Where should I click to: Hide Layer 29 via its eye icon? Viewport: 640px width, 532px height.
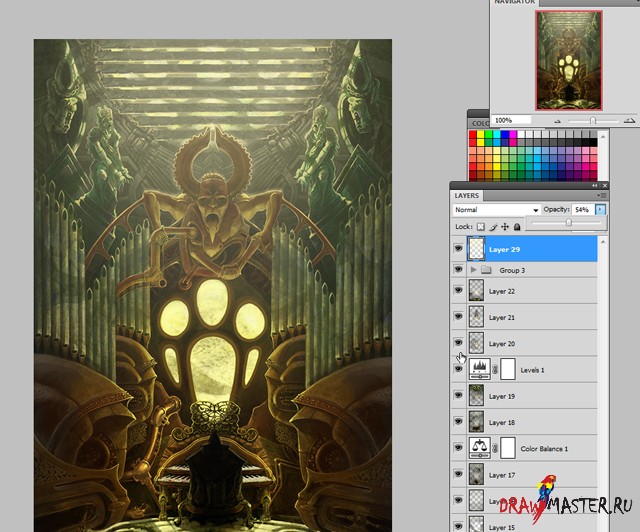(x=459, y=248)
